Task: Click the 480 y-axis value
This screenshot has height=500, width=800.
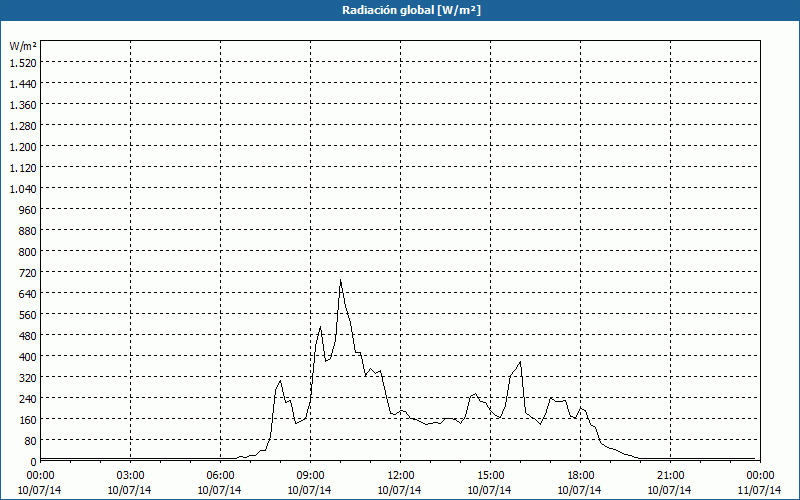Action: click(x=28, y=336)
